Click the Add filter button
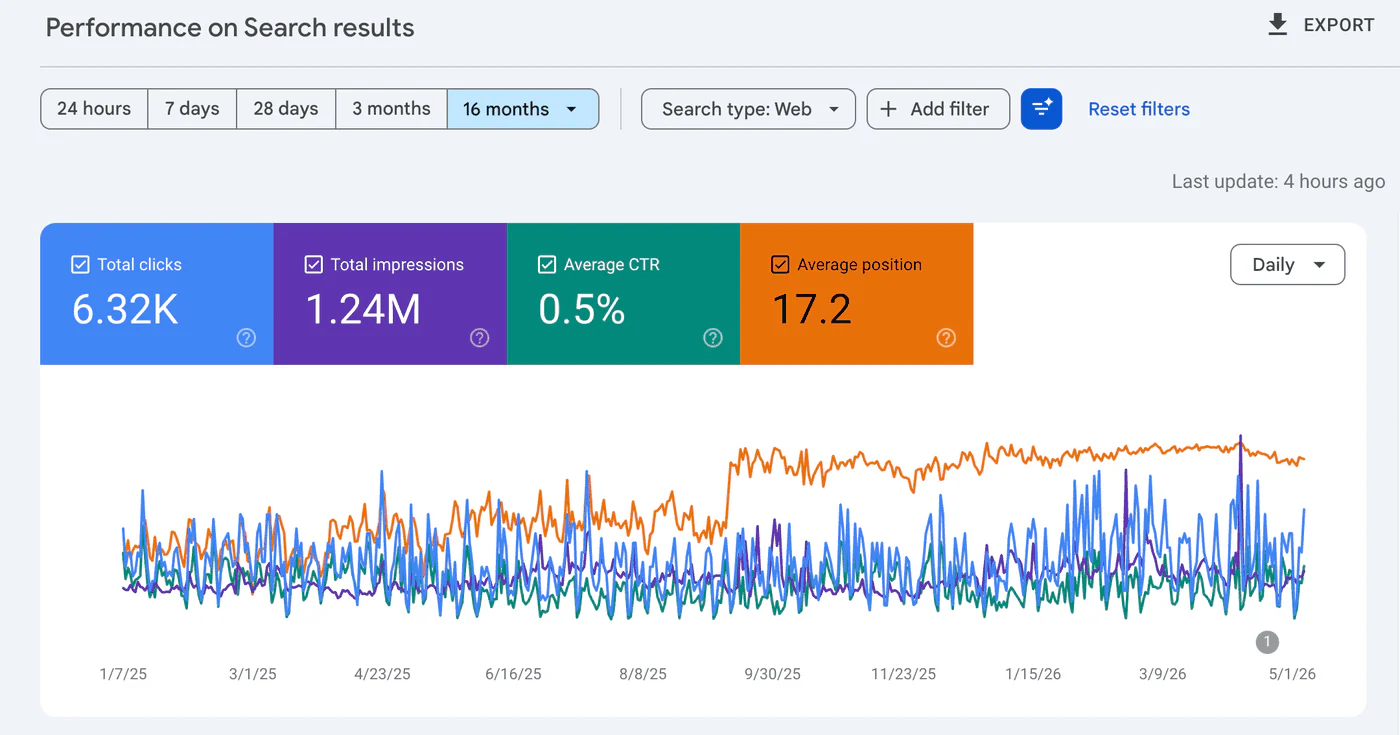Screen dimensions: 1400x735 coord(938,109)
